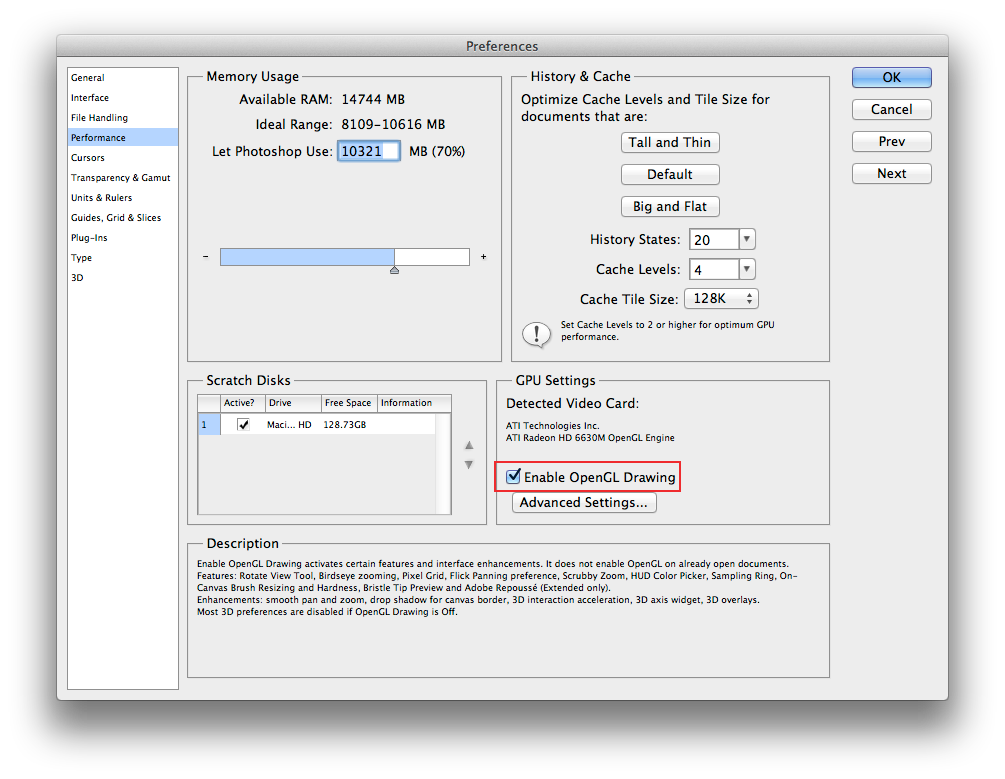The width and height of the screenshot is (1005, 779).
Task: Decrease memory with the minus icon
Action: point(206,256)
